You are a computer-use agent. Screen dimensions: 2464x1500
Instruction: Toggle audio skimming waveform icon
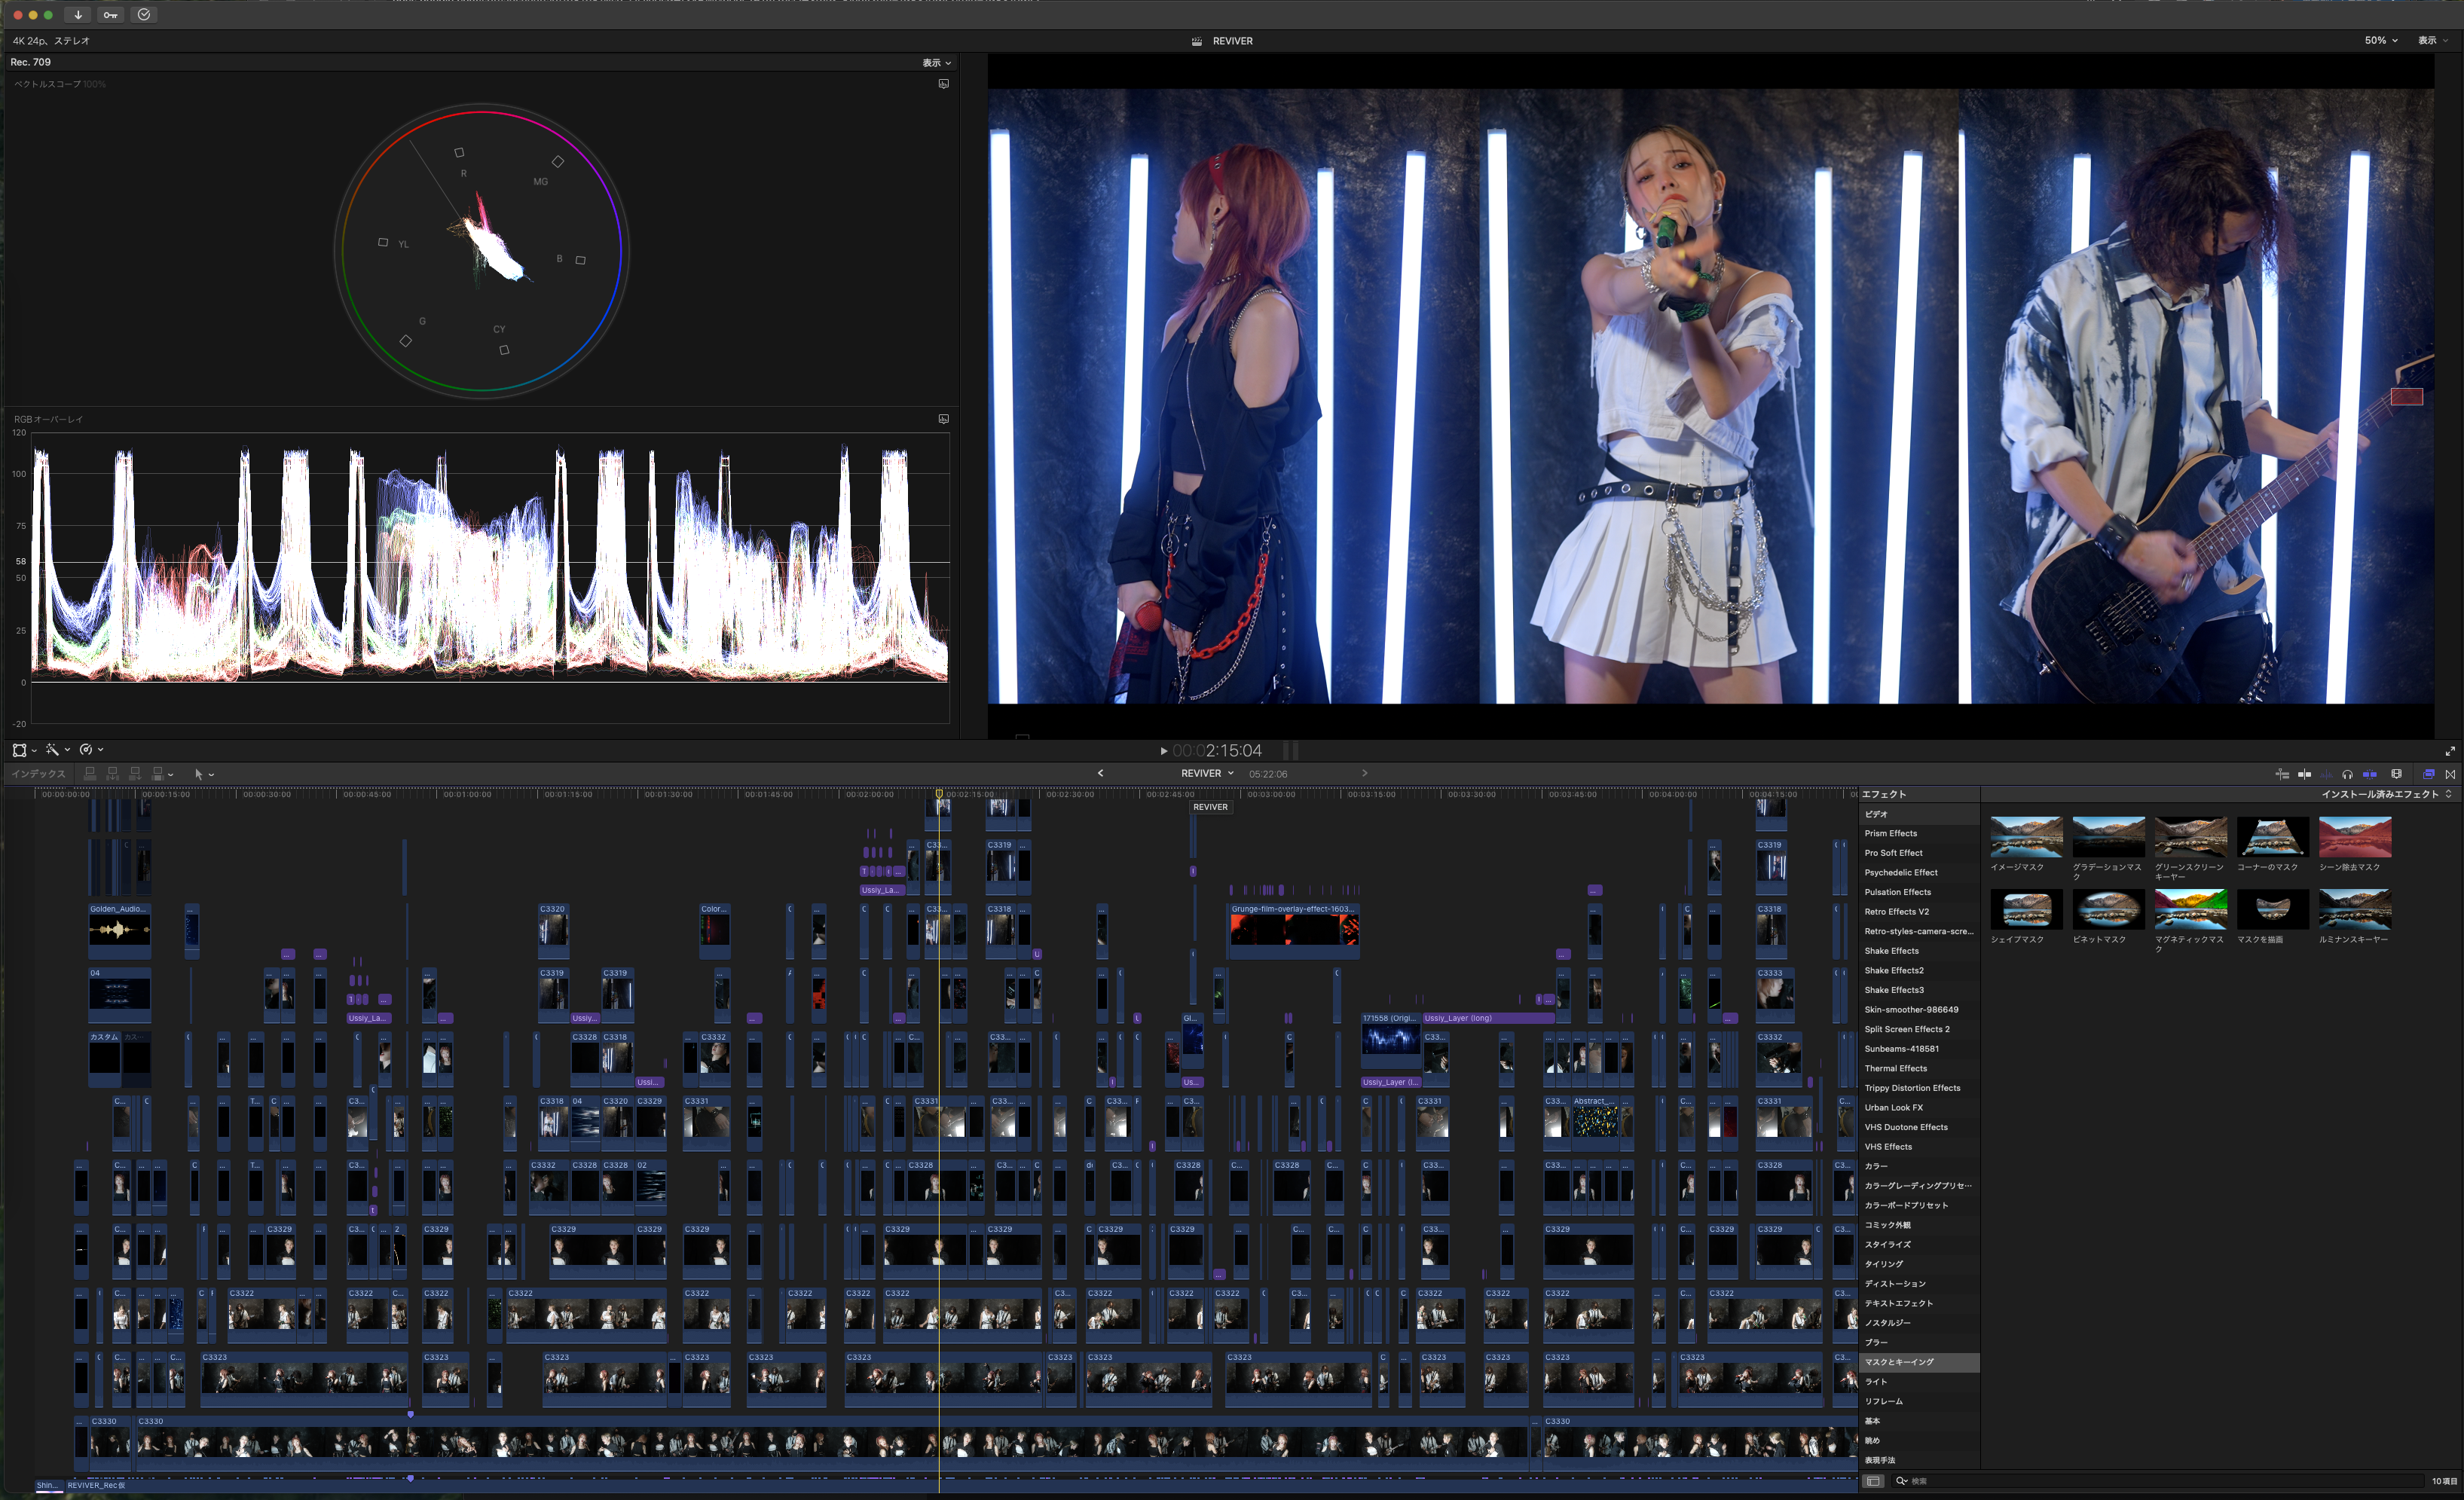click(2327, 774)
